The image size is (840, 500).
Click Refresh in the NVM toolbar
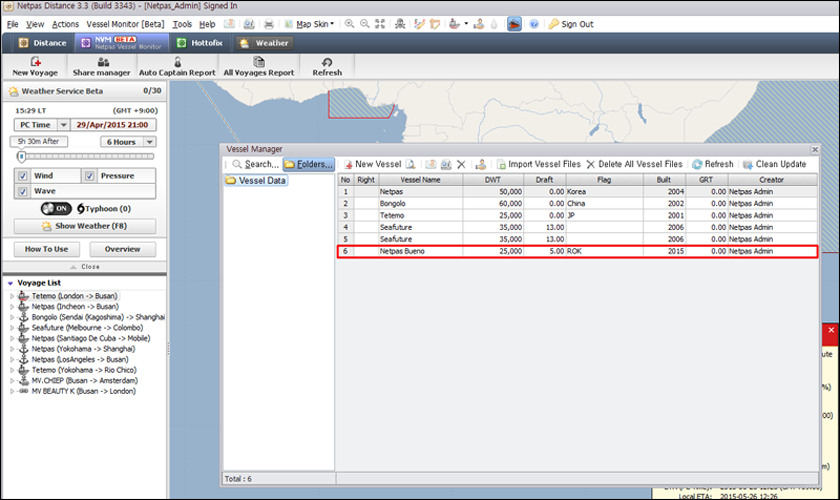pyautogui.click(x=327, y=66)
